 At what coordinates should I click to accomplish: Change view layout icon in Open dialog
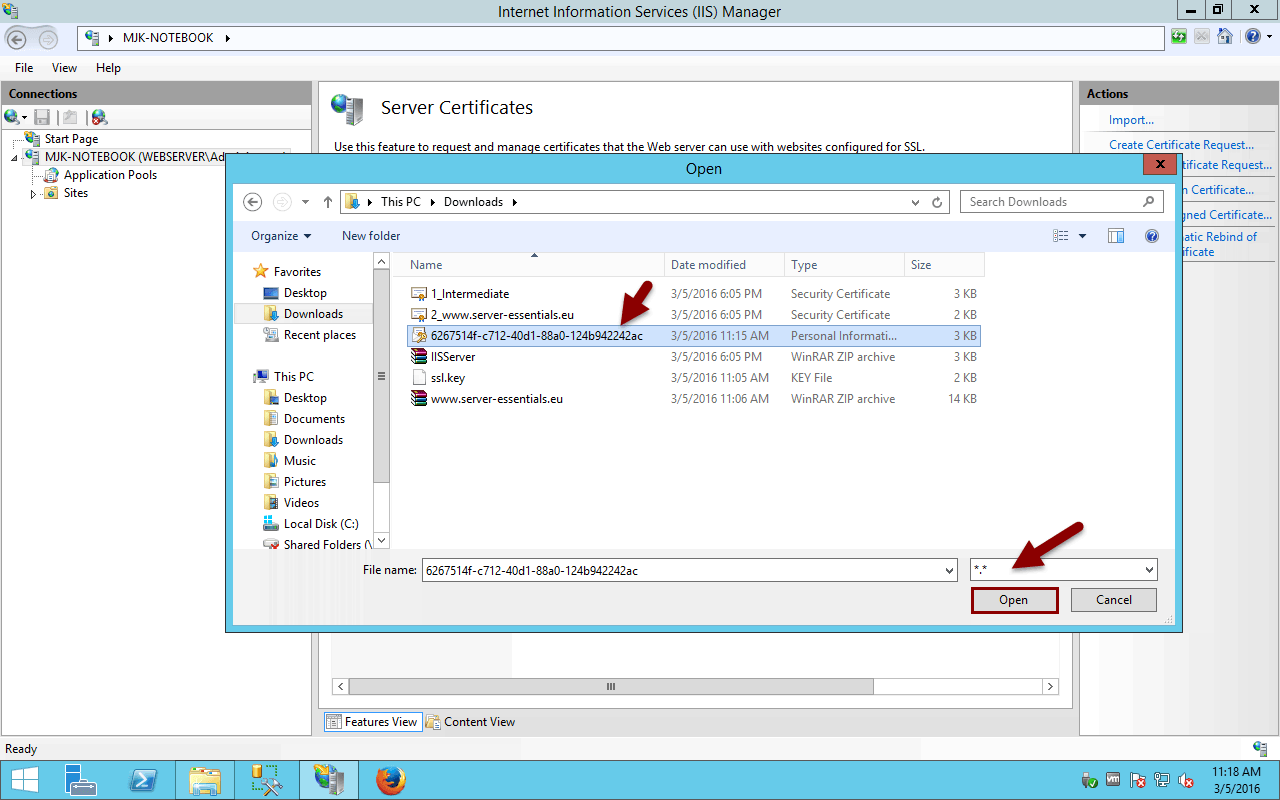[x=1061, y=236]
